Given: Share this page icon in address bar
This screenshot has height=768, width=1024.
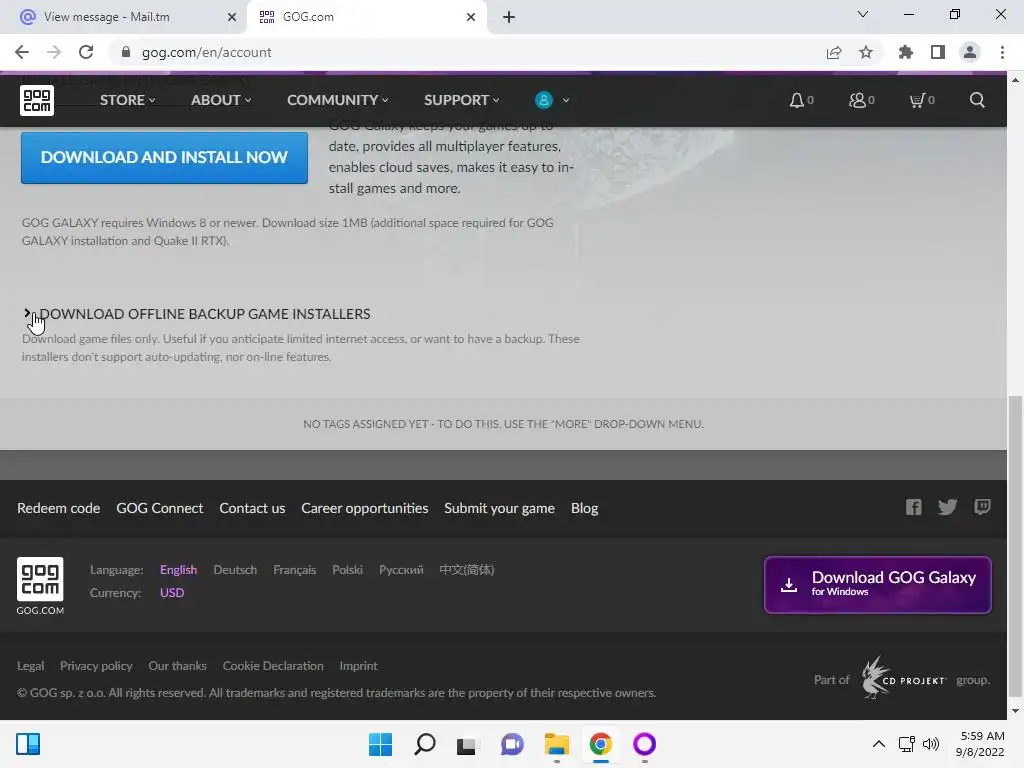Looking at the screenshot, I should (834, 52).
